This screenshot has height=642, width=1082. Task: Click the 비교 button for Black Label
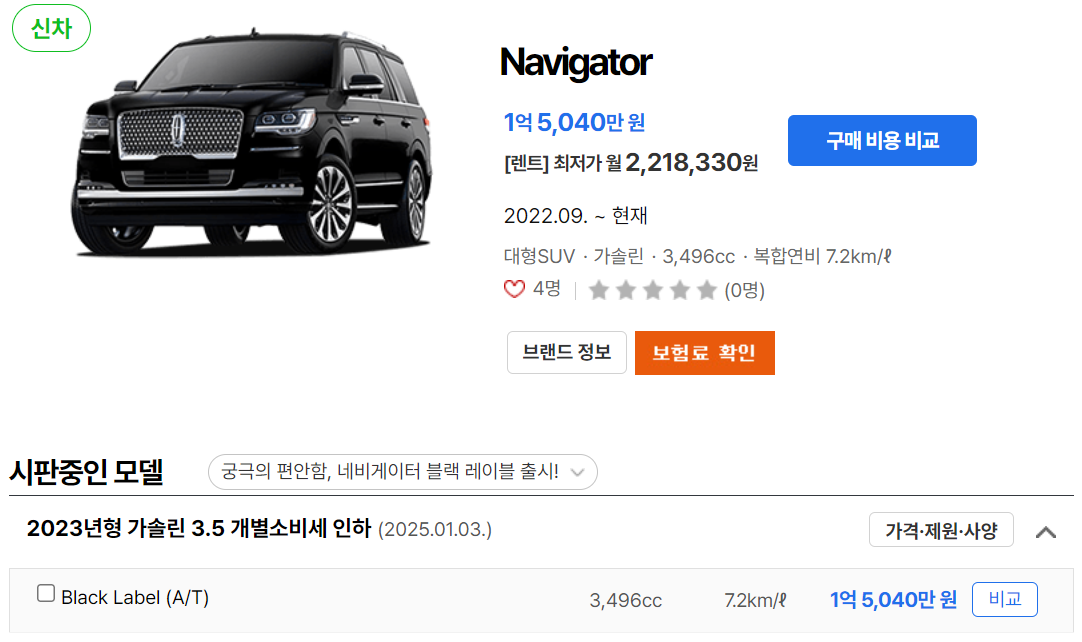click(x=1005, y=599)
